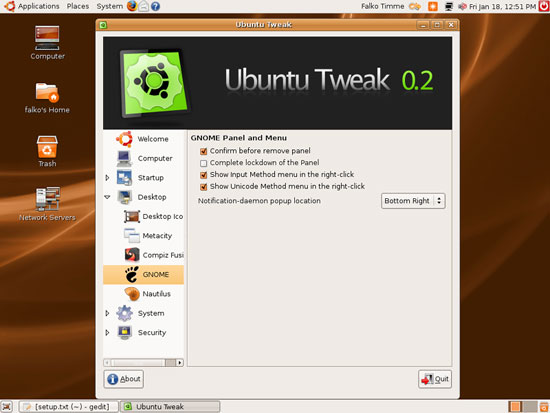Open the Places menu

click(x=78, y=6)
